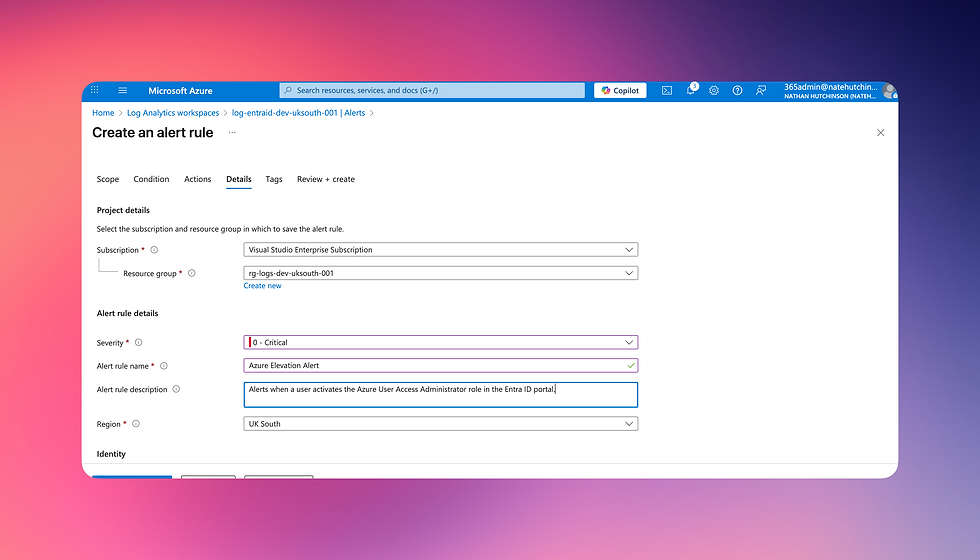Click the Alert rule name field
This screenshot has width=980, height=560.
pos(441,366)
